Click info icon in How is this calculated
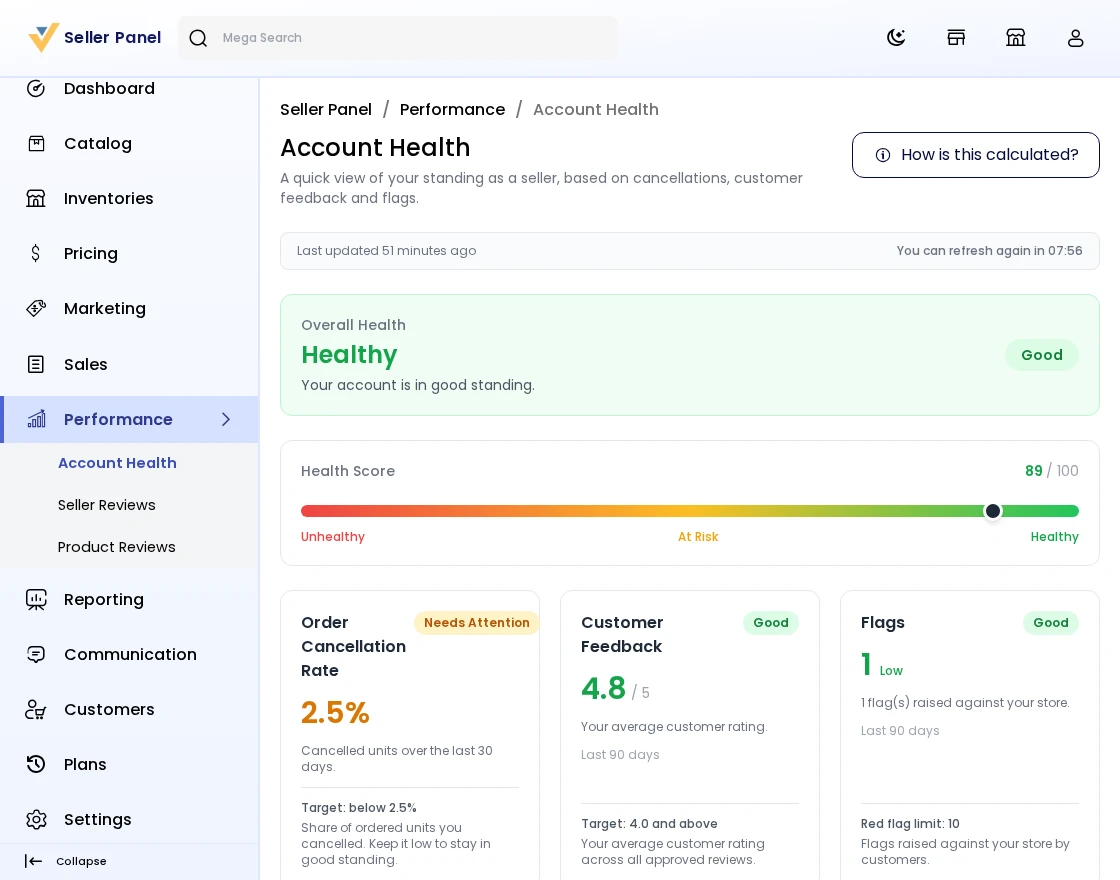The width and height of the screenshot is (1120, 880). (883, 155)
